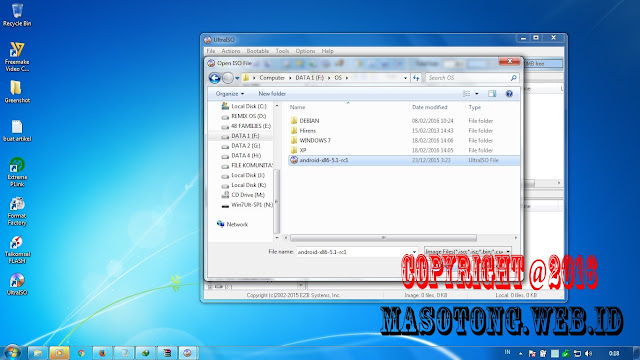The height and width of the screenshot is (360, 640).
Task: Open the Recycle Bin desktop icon
Action: [x=17, y=15]
